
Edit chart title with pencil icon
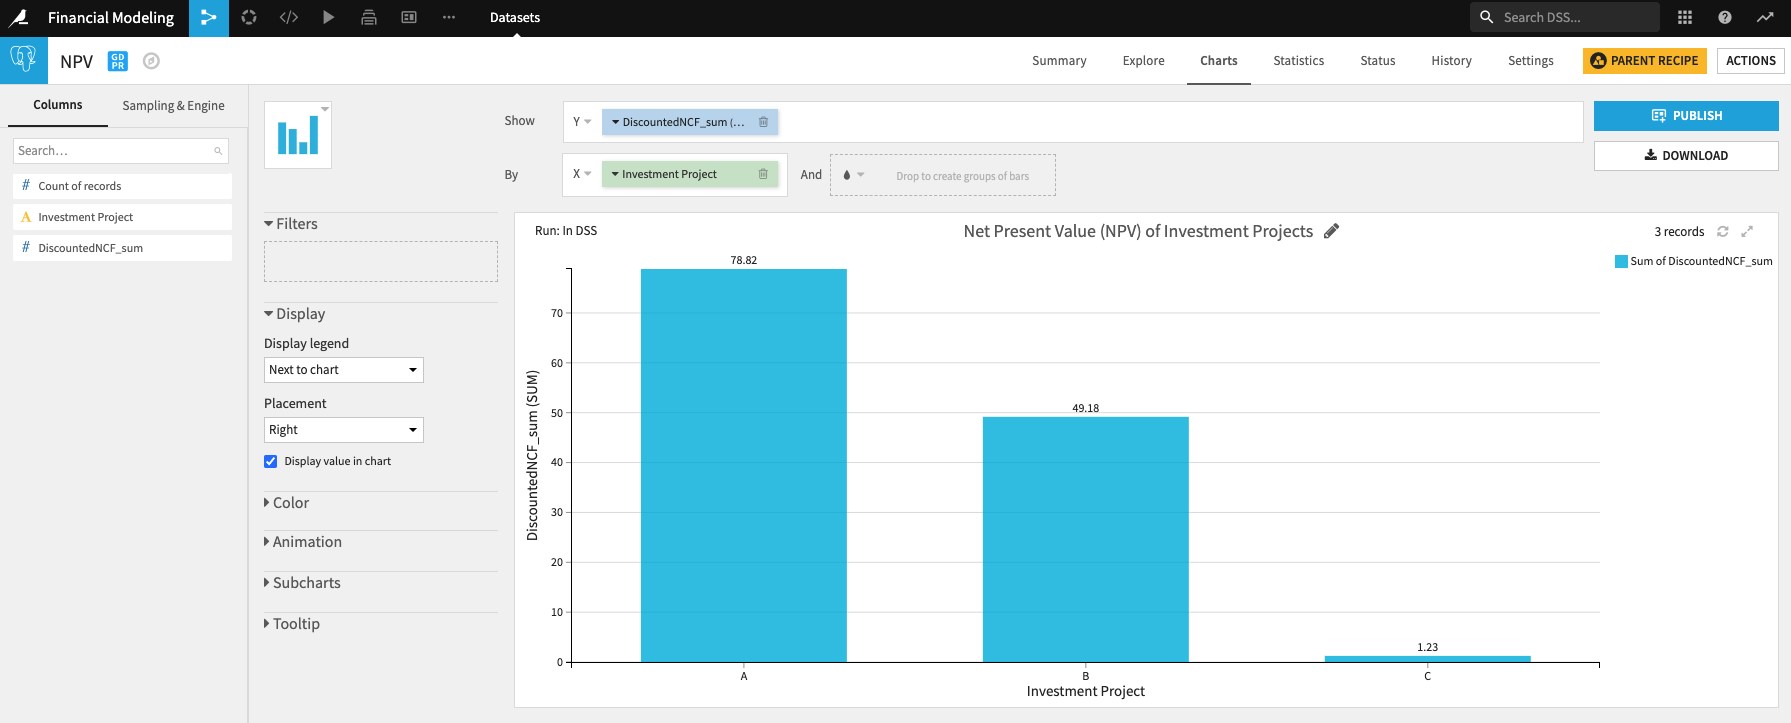[1331, 231]
